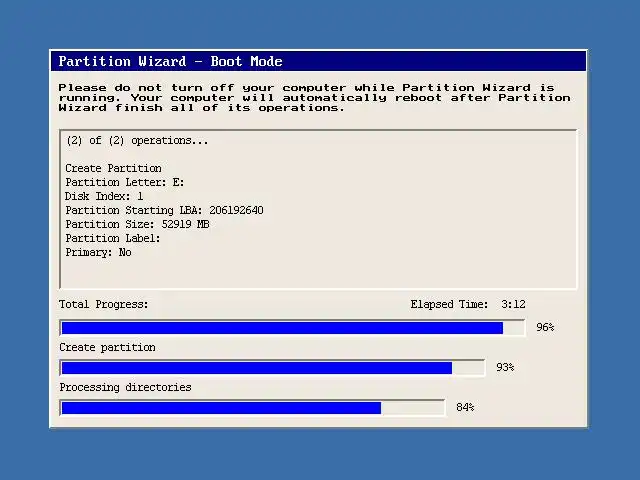Select the 'Create Partition' text line
The width and height of the screenshot is (640, 480).
click(113, 168)
